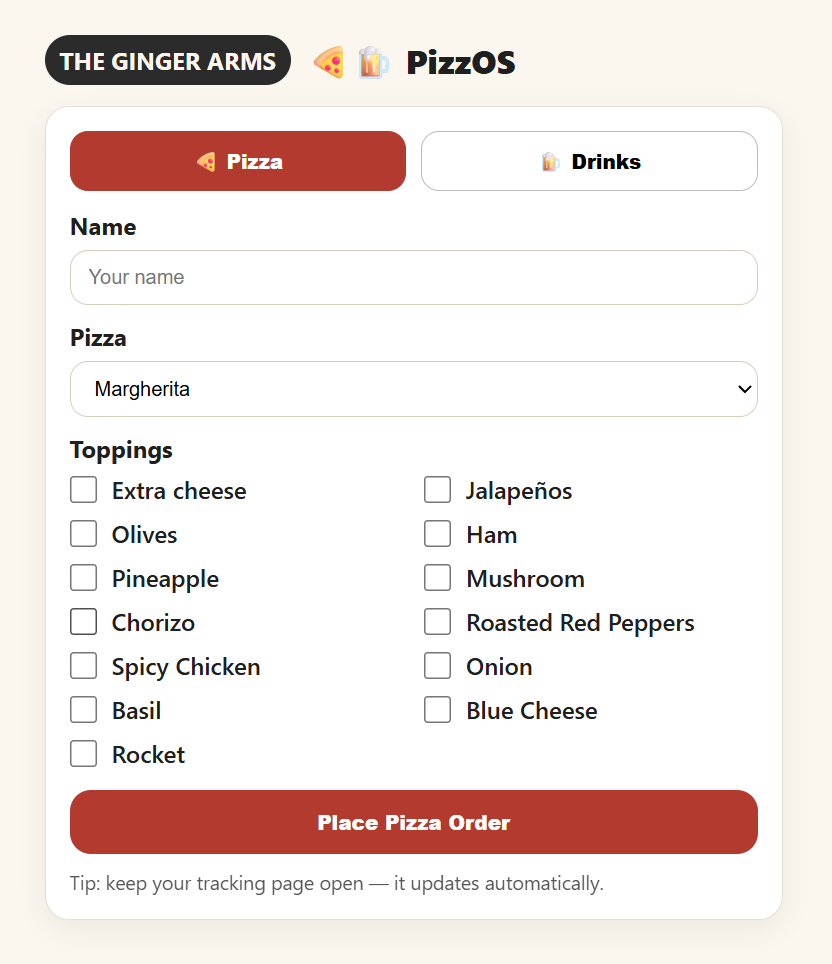Click the Your name input field
The image size is (832, 964).
[413, 277]
